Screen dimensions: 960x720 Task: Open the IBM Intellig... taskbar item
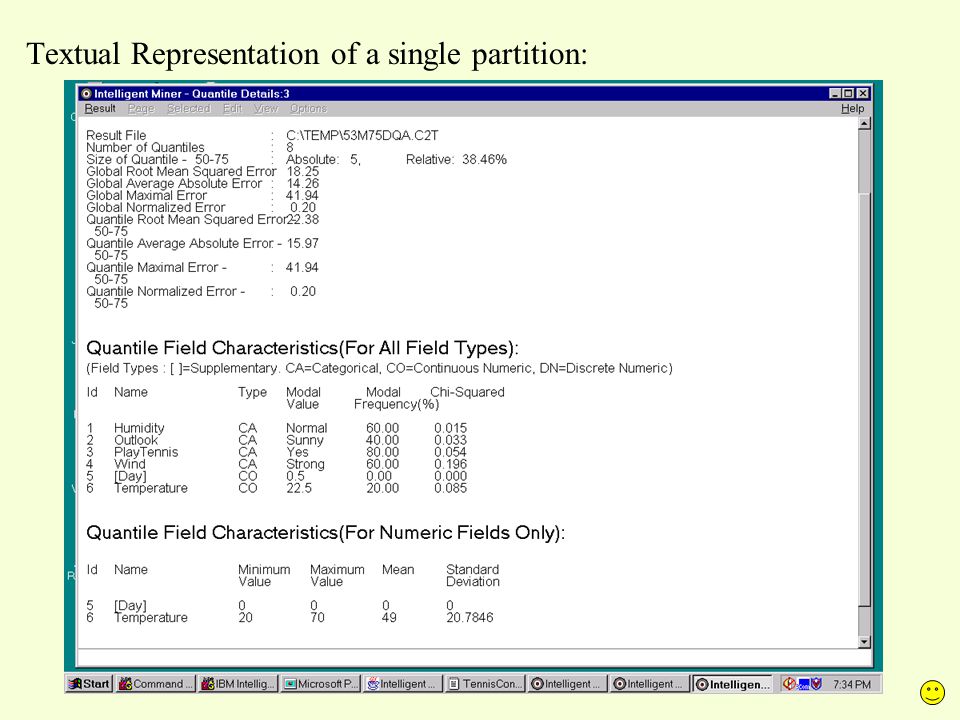(x=238, y=684)
